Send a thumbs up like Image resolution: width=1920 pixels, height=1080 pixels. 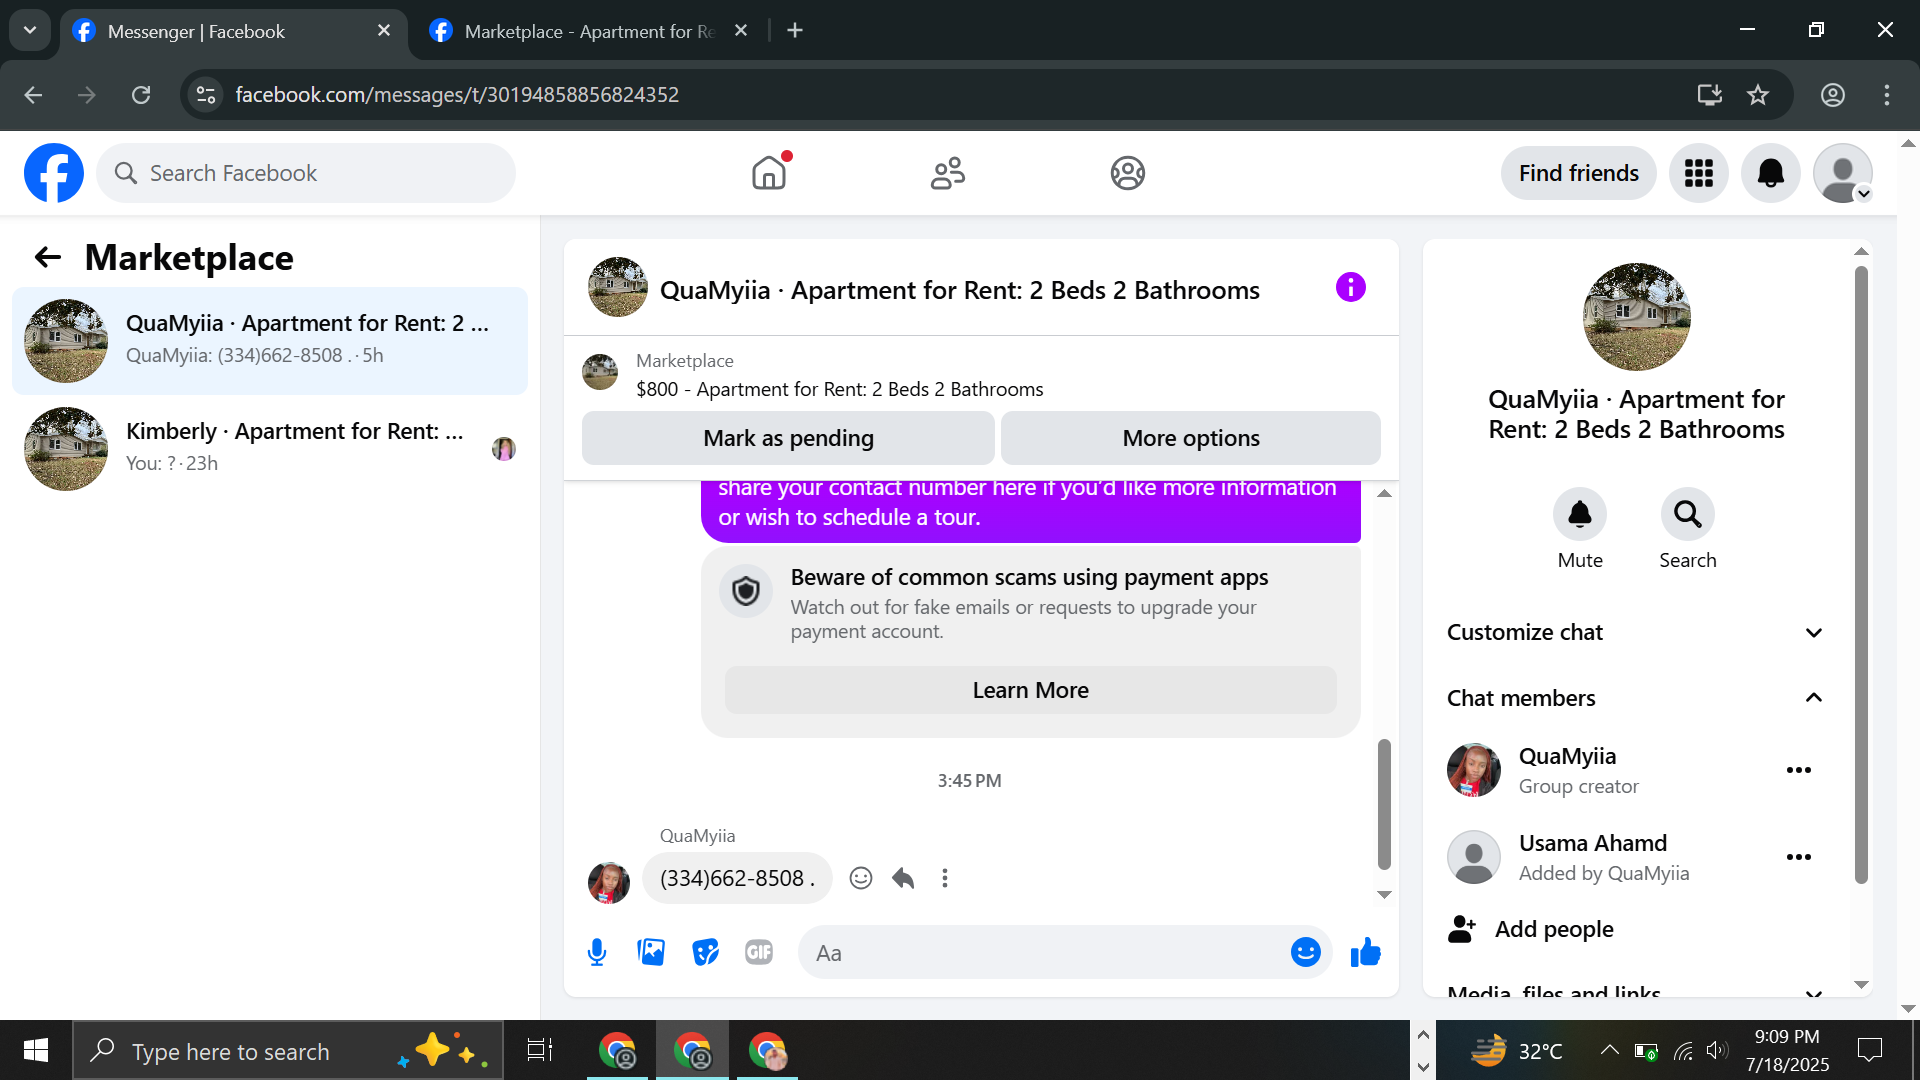click(x=1365, y=953)
